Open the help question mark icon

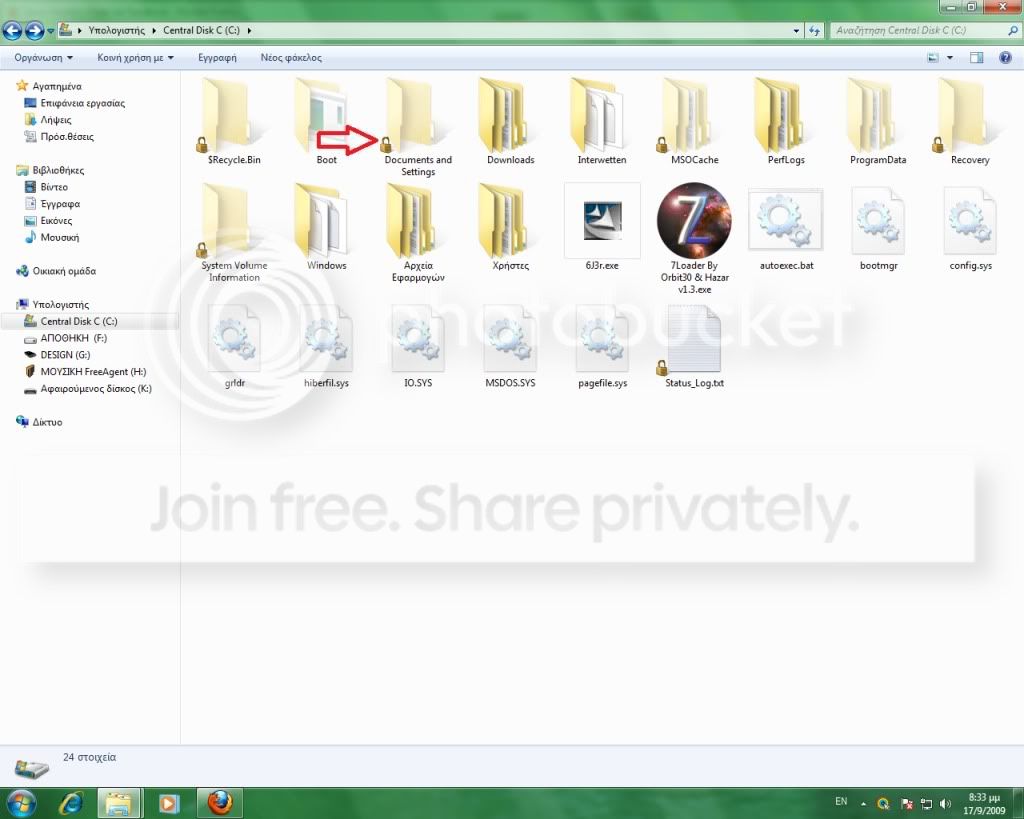coord(1006,57)
